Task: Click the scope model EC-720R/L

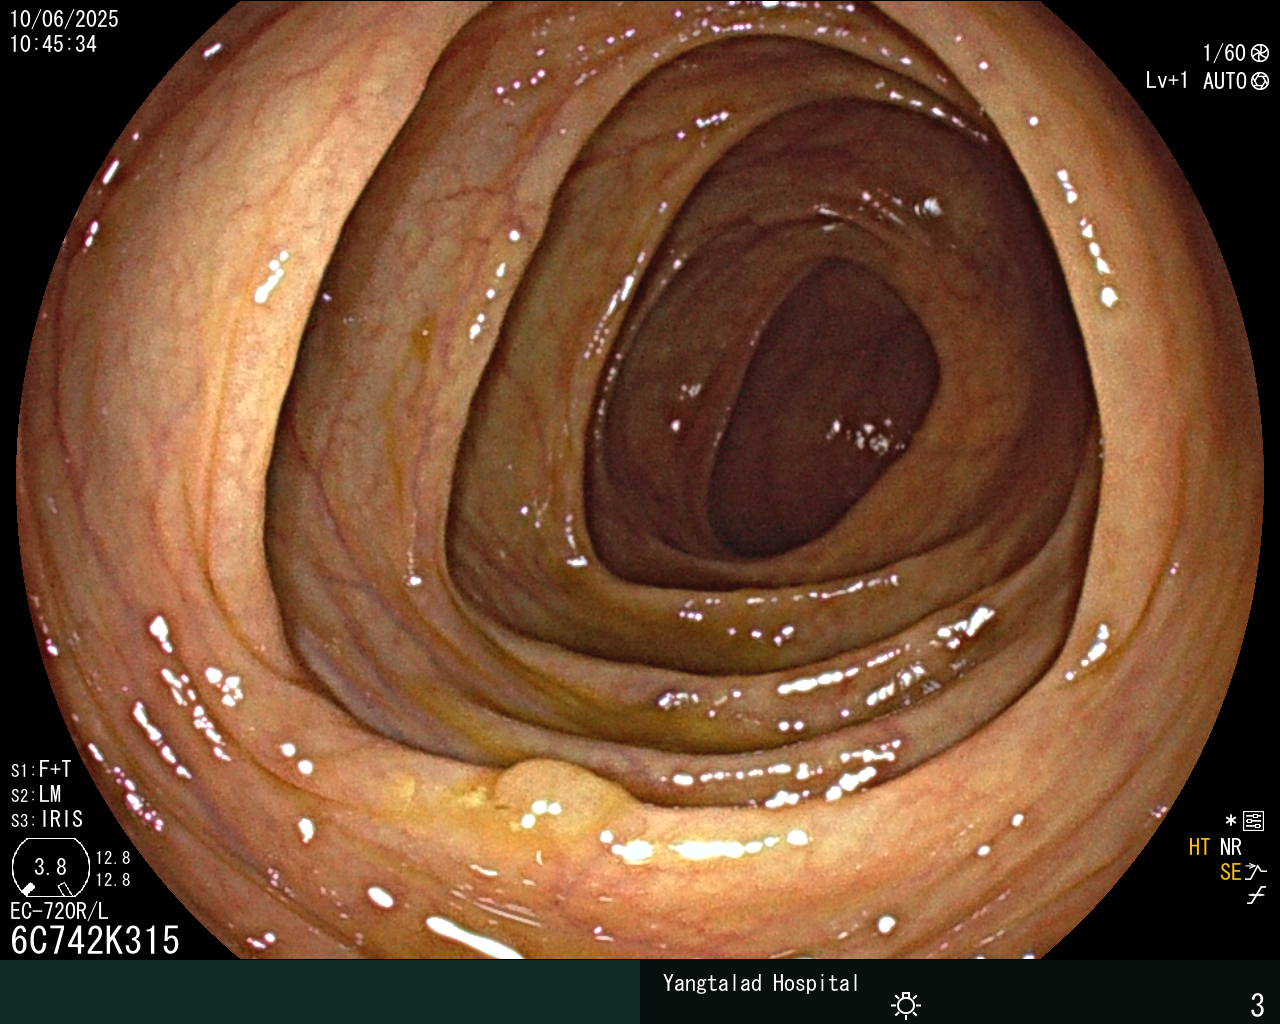Action: click(x=59, y=911)
